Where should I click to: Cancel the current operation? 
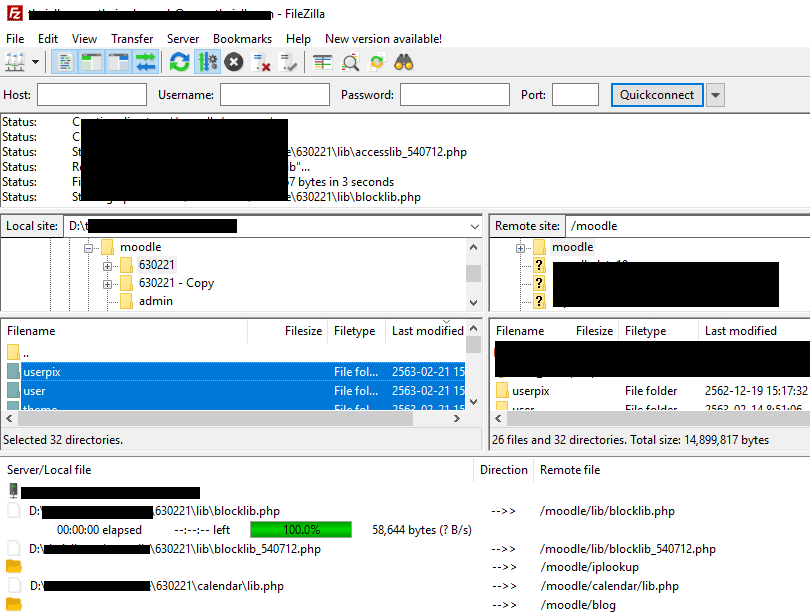pyautogui.click(x=234, y=62)
